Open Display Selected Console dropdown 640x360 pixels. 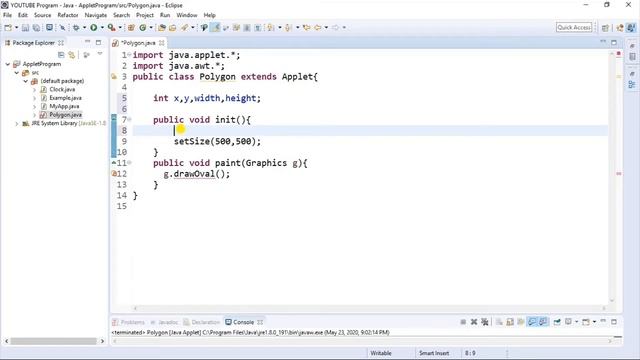pyautogui.click(x=577, y=322)
